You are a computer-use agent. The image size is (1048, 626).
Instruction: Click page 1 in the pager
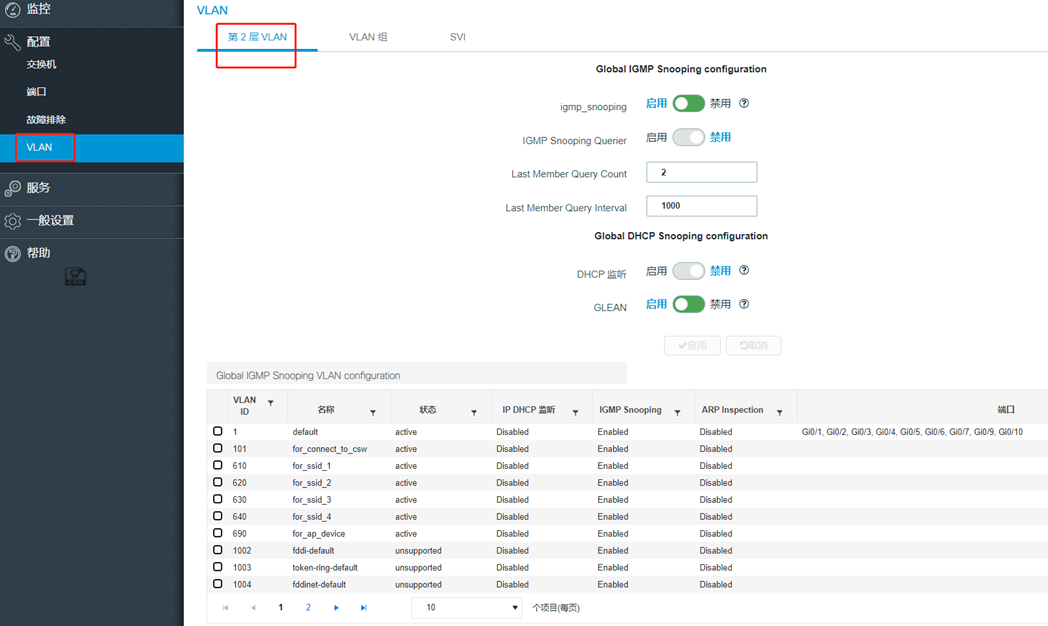coord(281,608)
